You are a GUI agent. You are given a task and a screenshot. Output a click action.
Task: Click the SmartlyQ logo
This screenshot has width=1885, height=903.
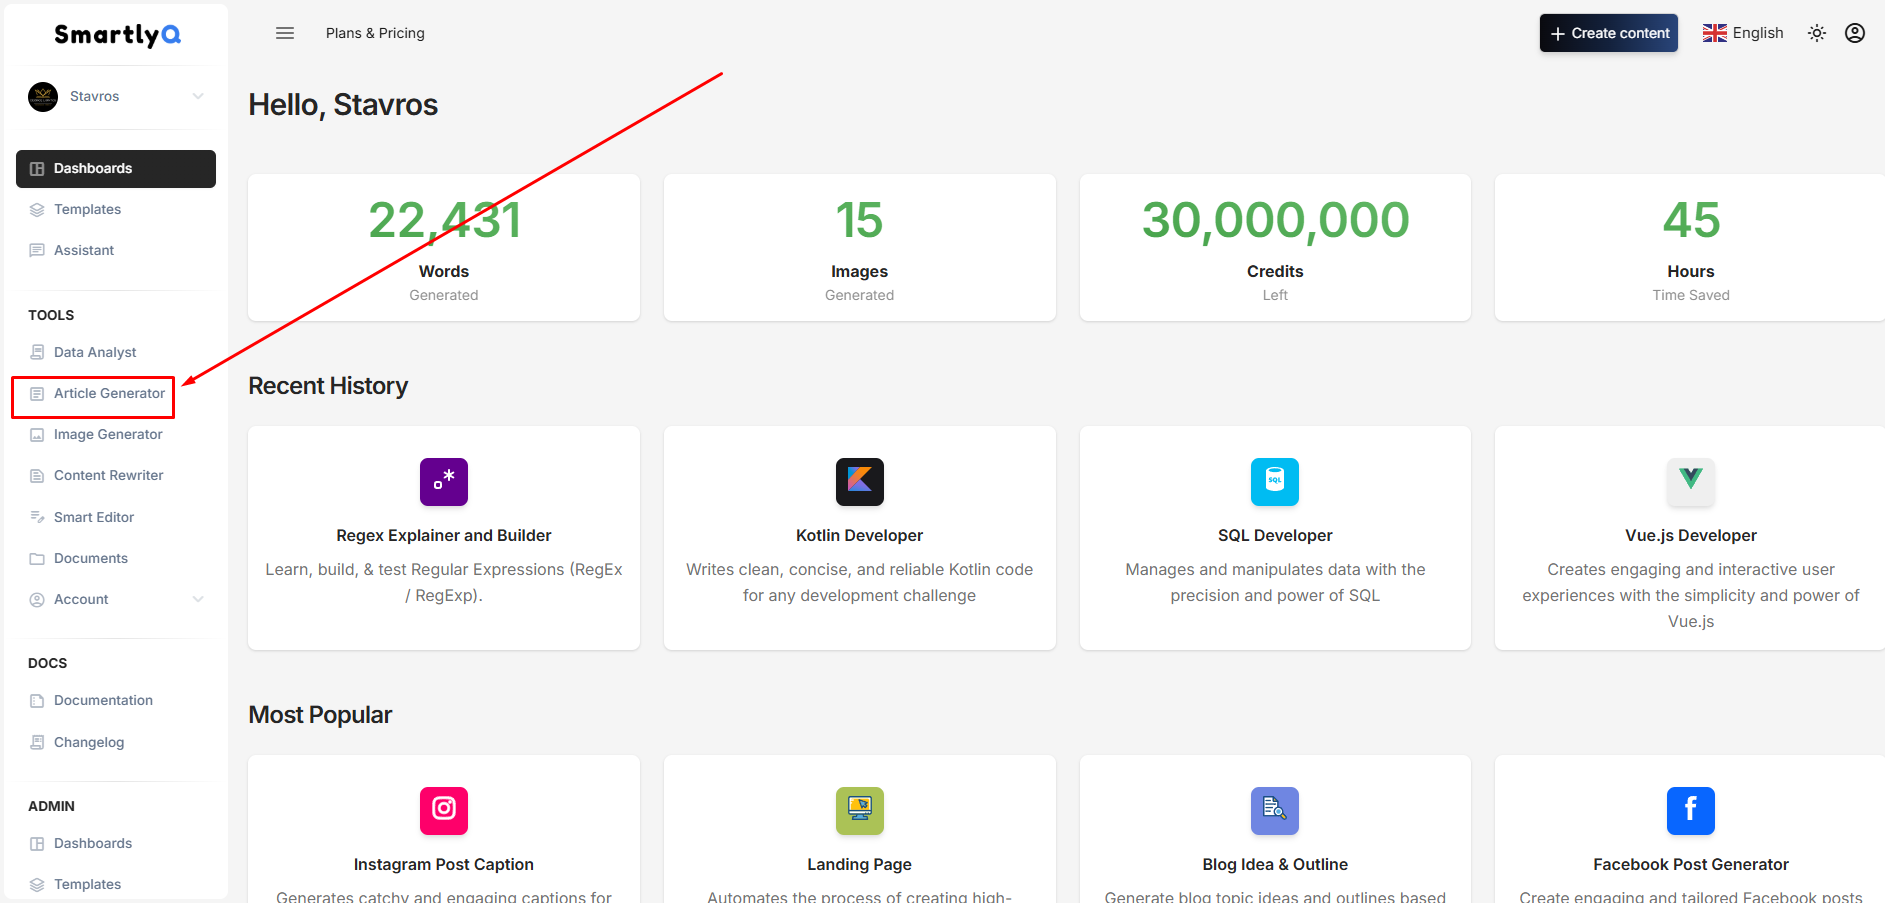(117, 35)
